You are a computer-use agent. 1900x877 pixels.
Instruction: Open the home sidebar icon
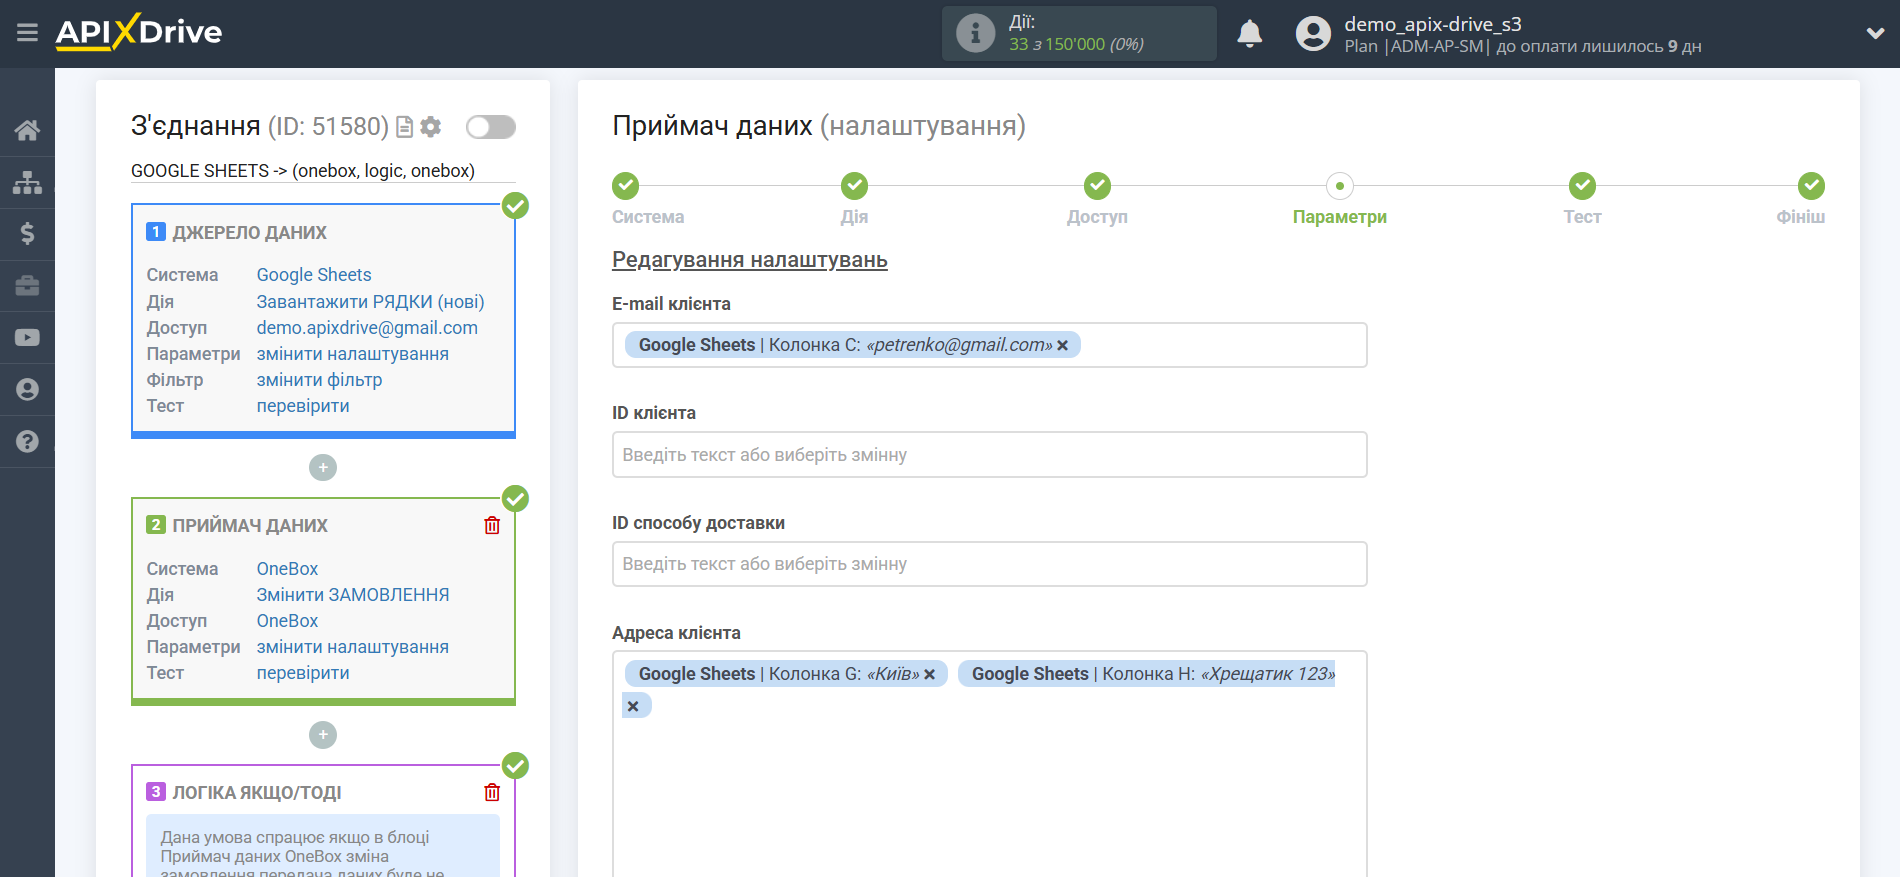point(27,130)
